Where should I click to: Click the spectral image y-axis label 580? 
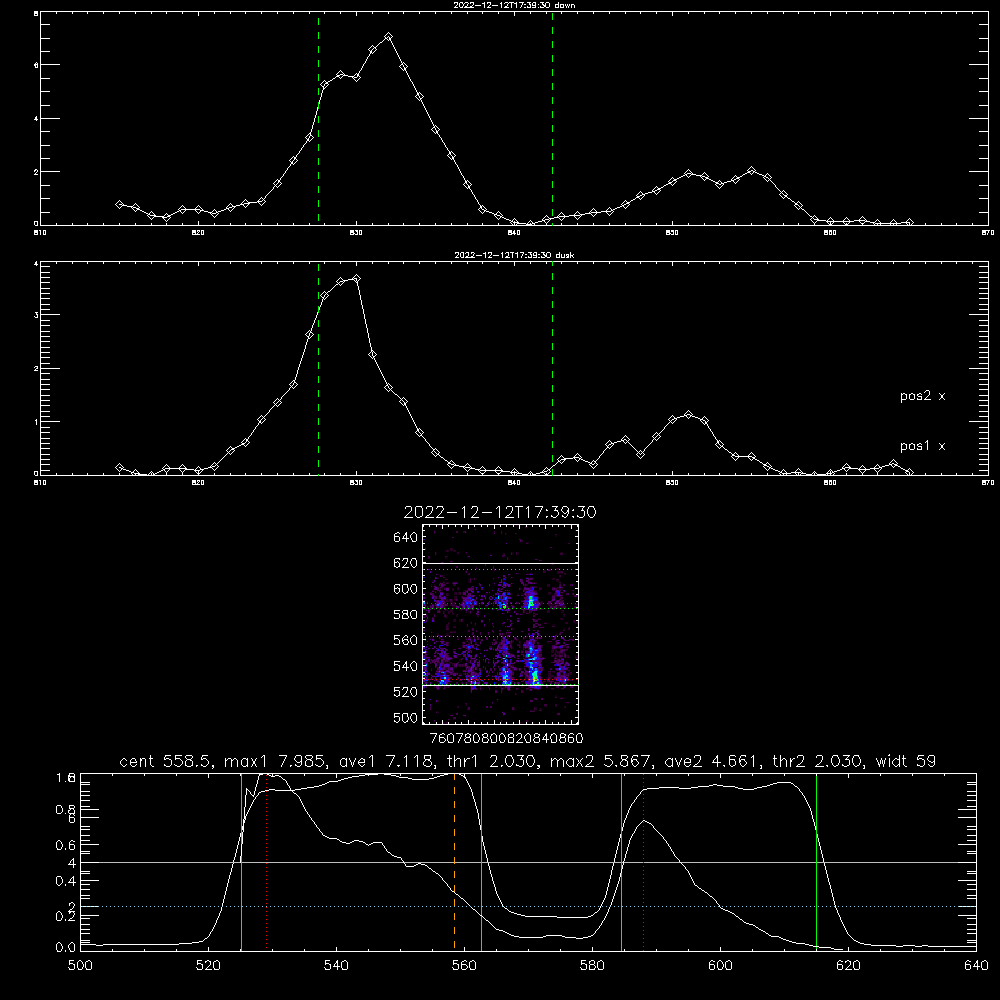click(x=406, y=615)
